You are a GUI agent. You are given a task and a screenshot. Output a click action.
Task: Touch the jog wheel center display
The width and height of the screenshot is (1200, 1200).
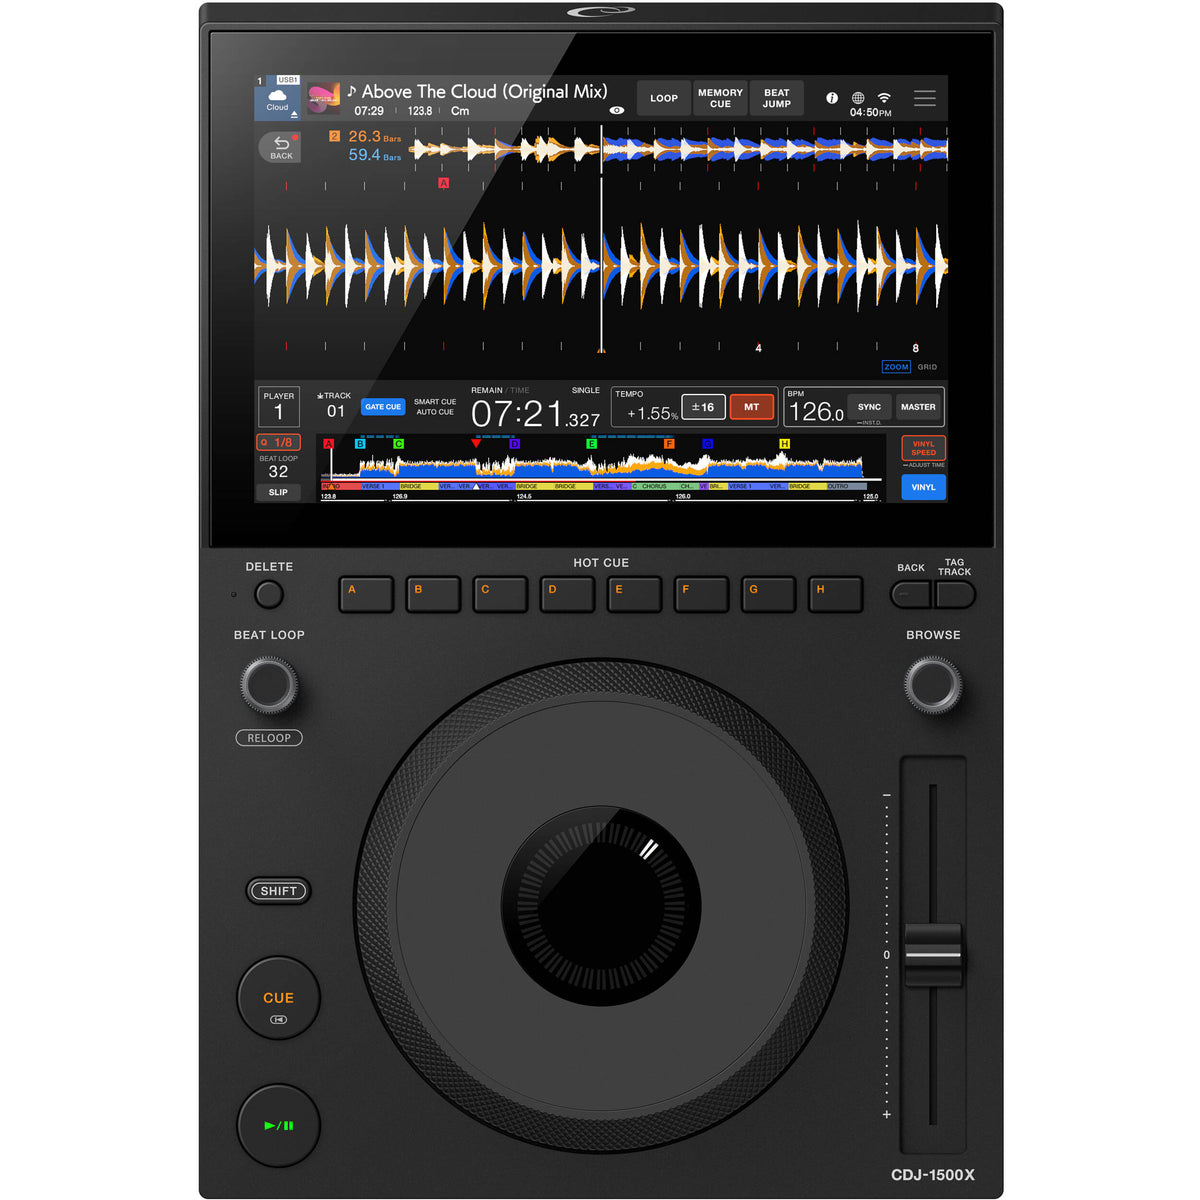tap(600, 906)
